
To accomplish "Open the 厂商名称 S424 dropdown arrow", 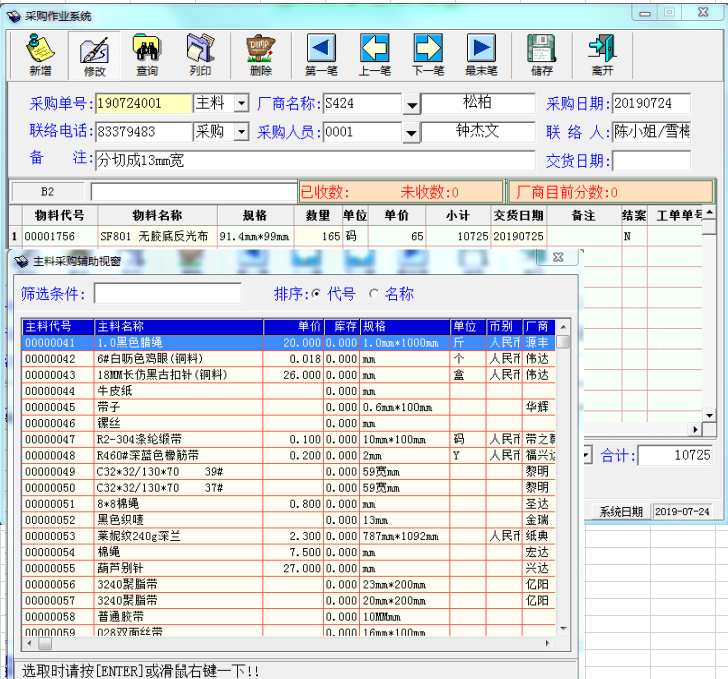I will [411, 104].
